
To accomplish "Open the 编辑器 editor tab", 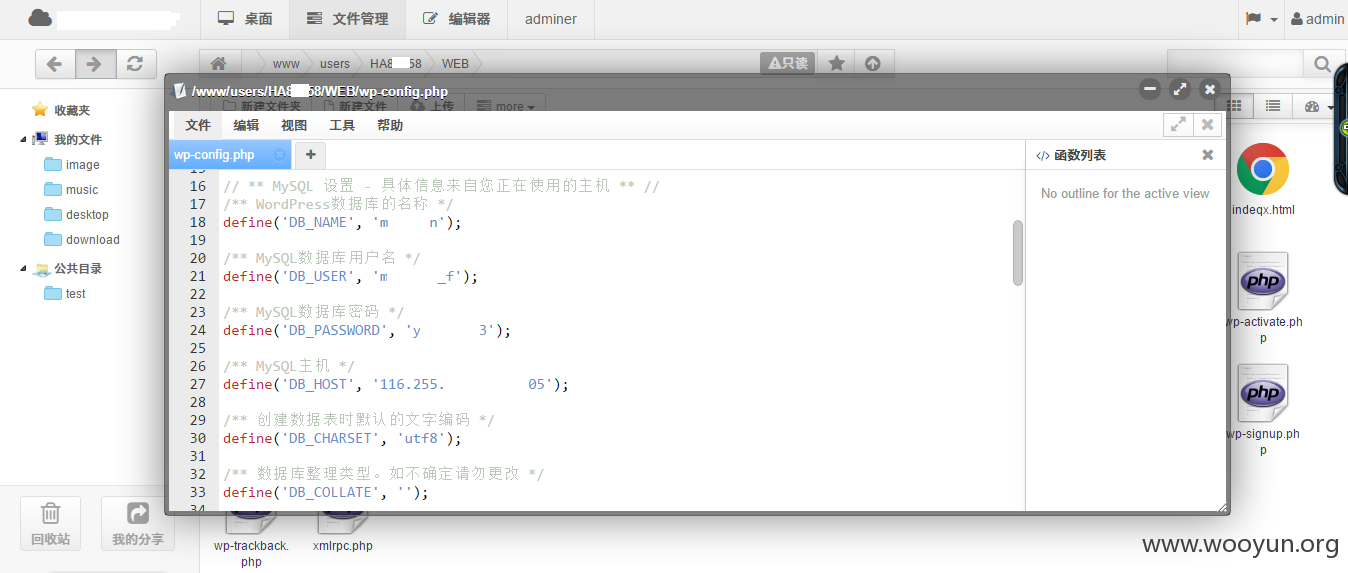I will pyautogui.click(x=456, y=19).
